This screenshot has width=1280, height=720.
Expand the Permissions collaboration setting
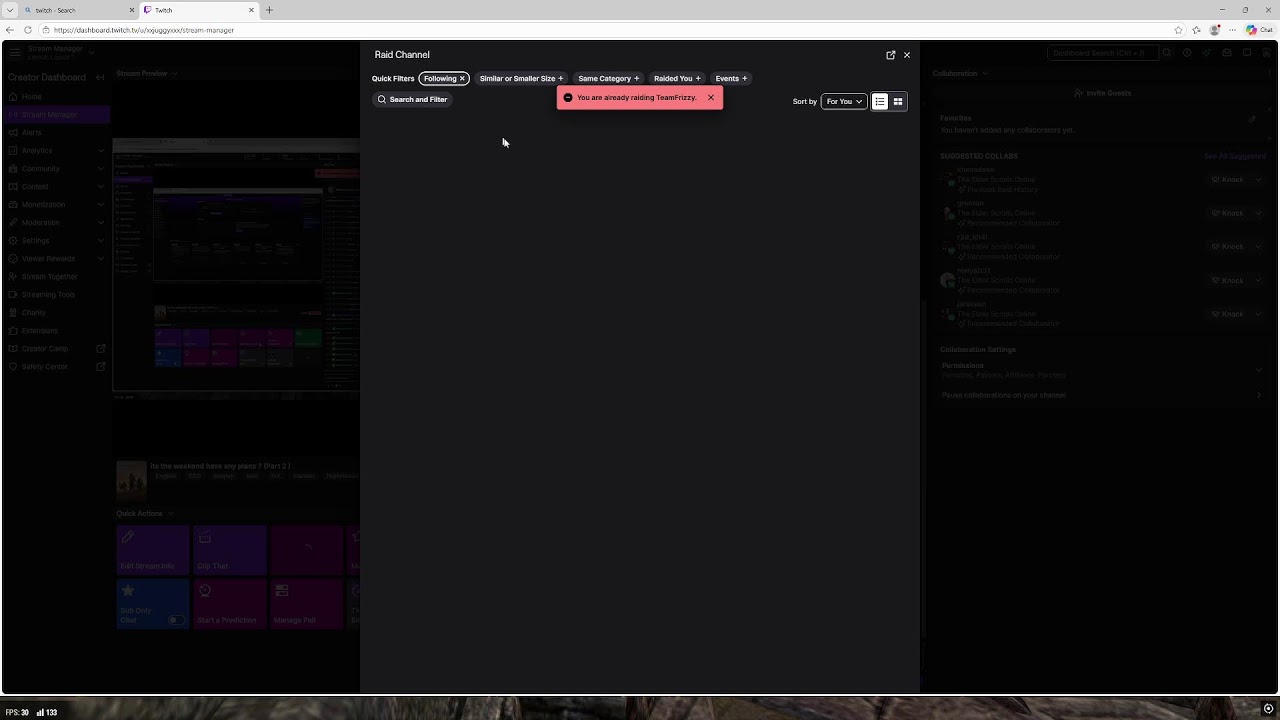1102,370
